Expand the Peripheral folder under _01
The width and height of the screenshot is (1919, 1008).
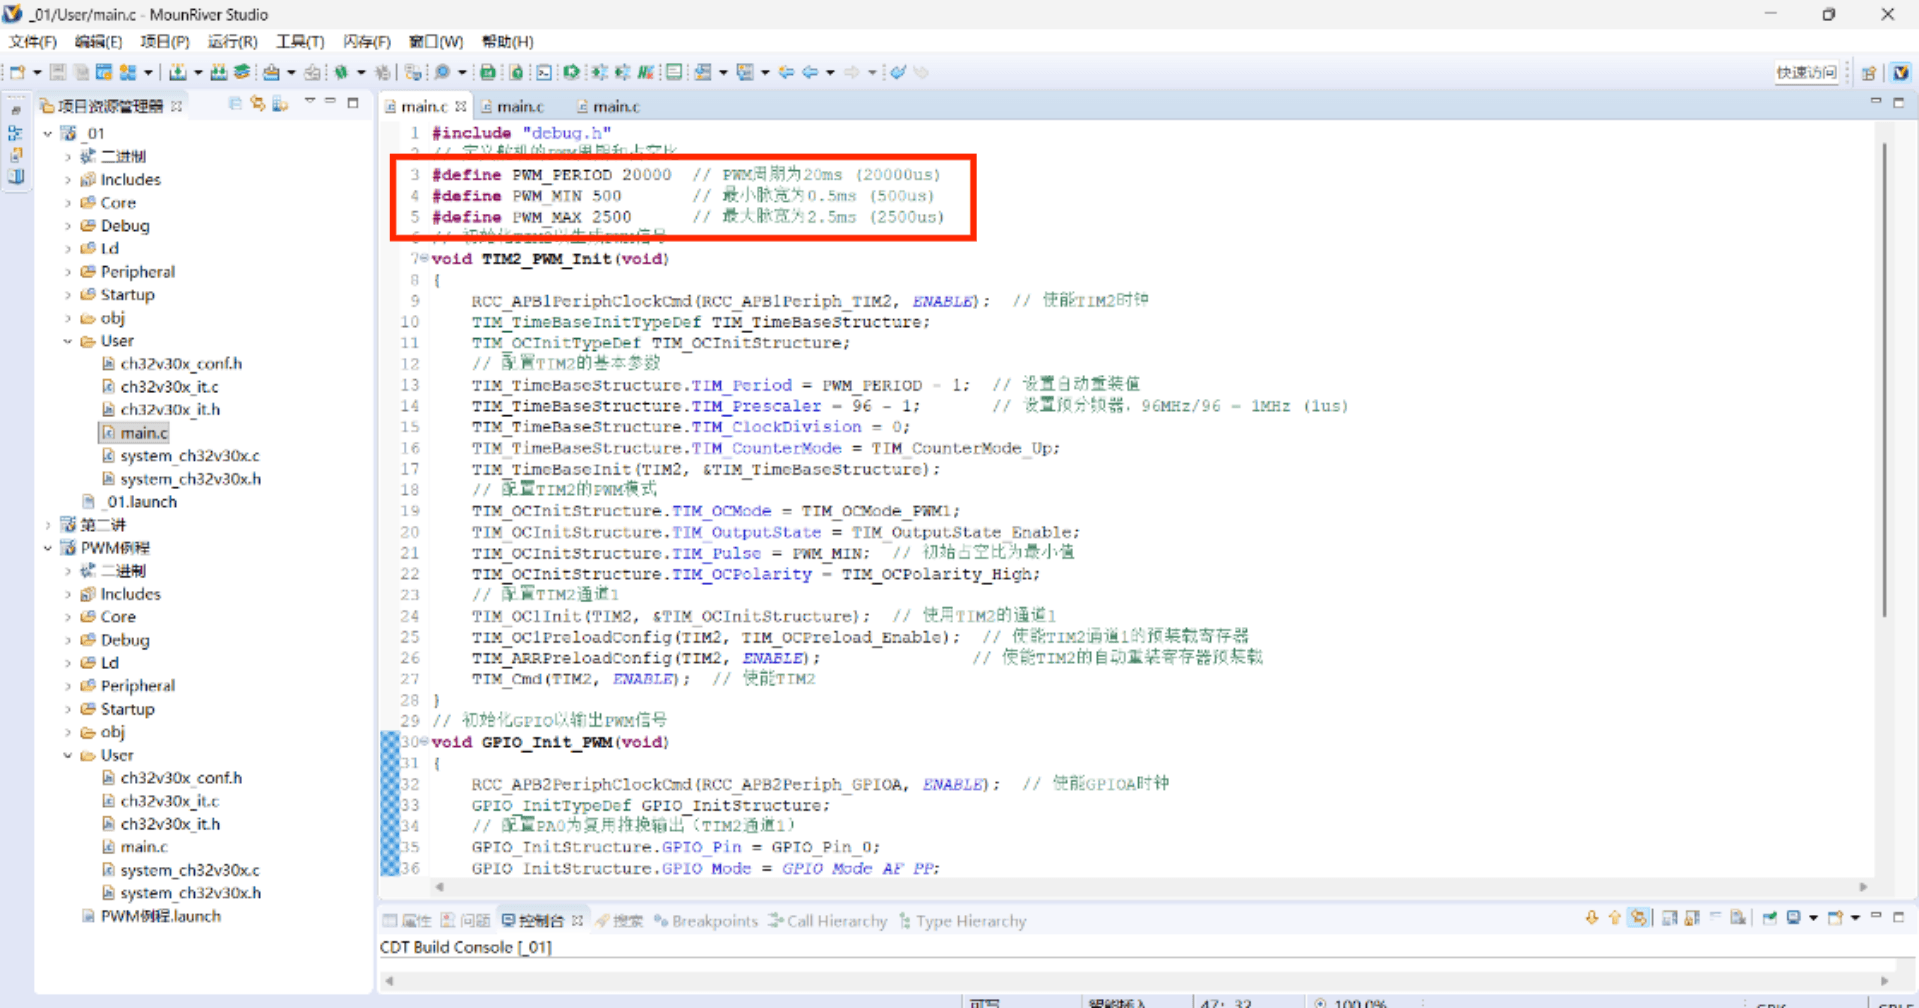(x=68, y=272)
